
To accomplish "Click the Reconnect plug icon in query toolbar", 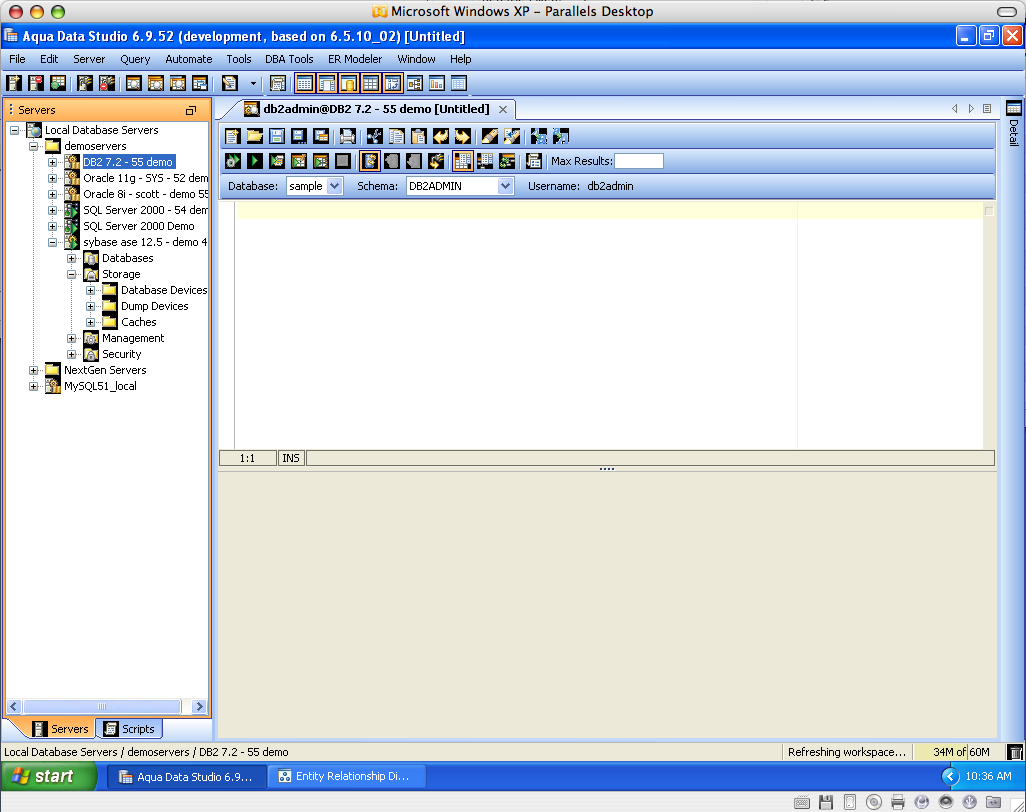I will coord(436,161).
